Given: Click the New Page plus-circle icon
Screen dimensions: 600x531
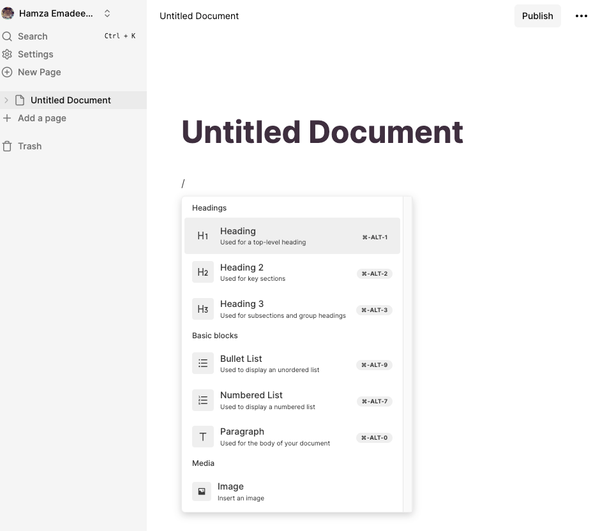Looking at the screenshot, I should (x=7, y=72).
